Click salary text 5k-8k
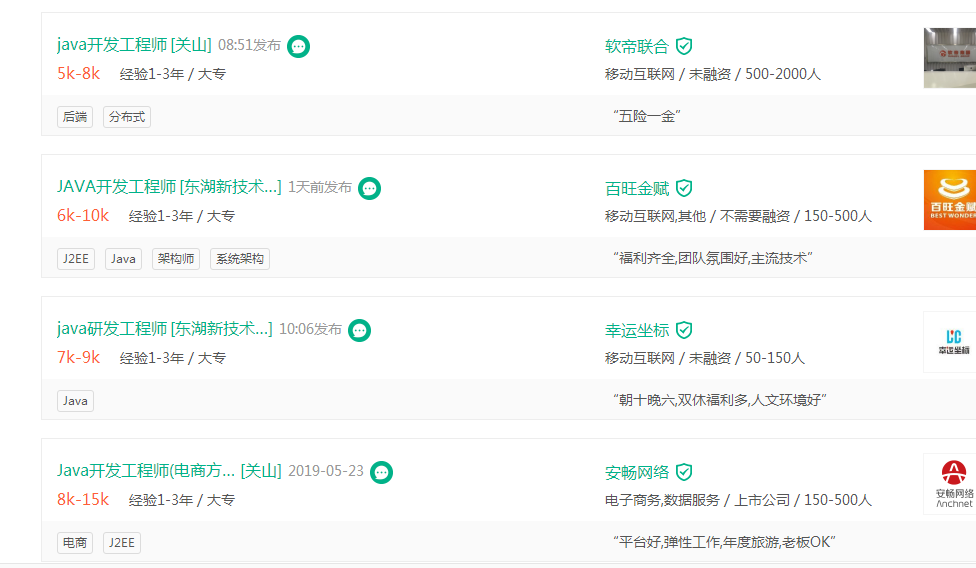Image resolution: width=976 pixels, height=568 pixels. click(x=78, y=73)
